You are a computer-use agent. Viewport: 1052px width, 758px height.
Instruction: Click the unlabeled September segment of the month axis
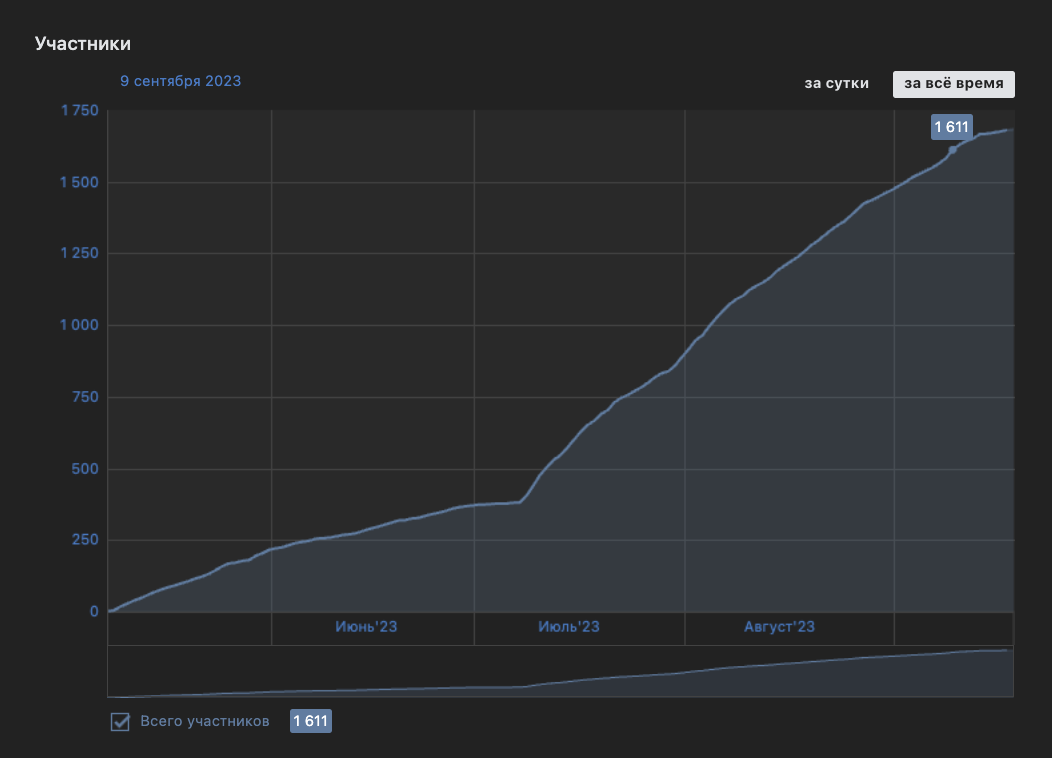(x=953, y=629)
